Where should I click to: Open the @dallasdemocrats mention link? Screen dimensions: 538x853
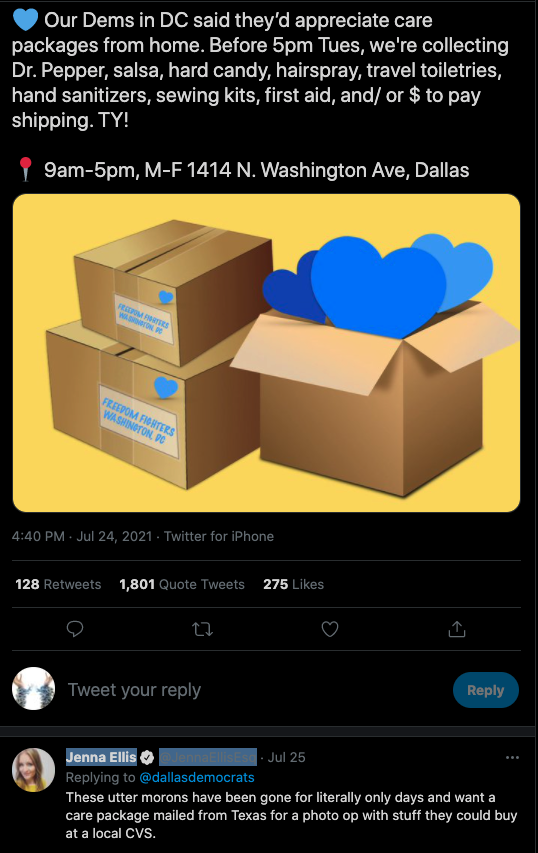197,777
